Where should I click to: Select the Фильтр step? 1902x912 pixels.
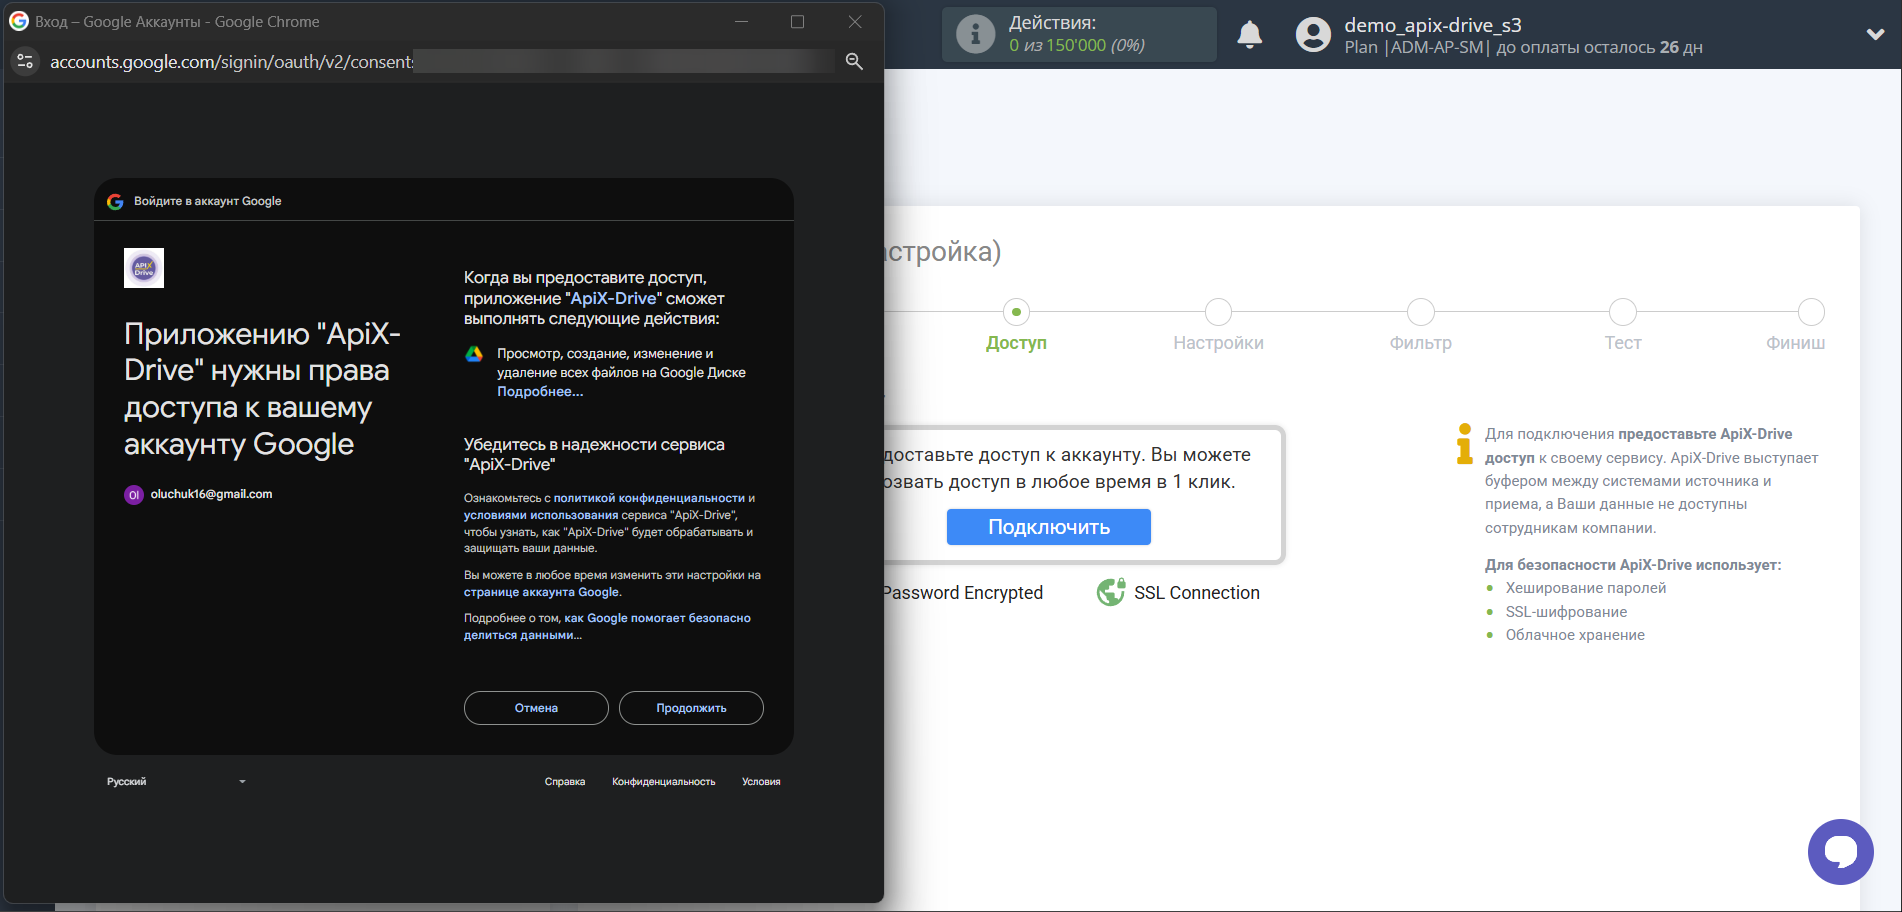[x=1420, y=327]
